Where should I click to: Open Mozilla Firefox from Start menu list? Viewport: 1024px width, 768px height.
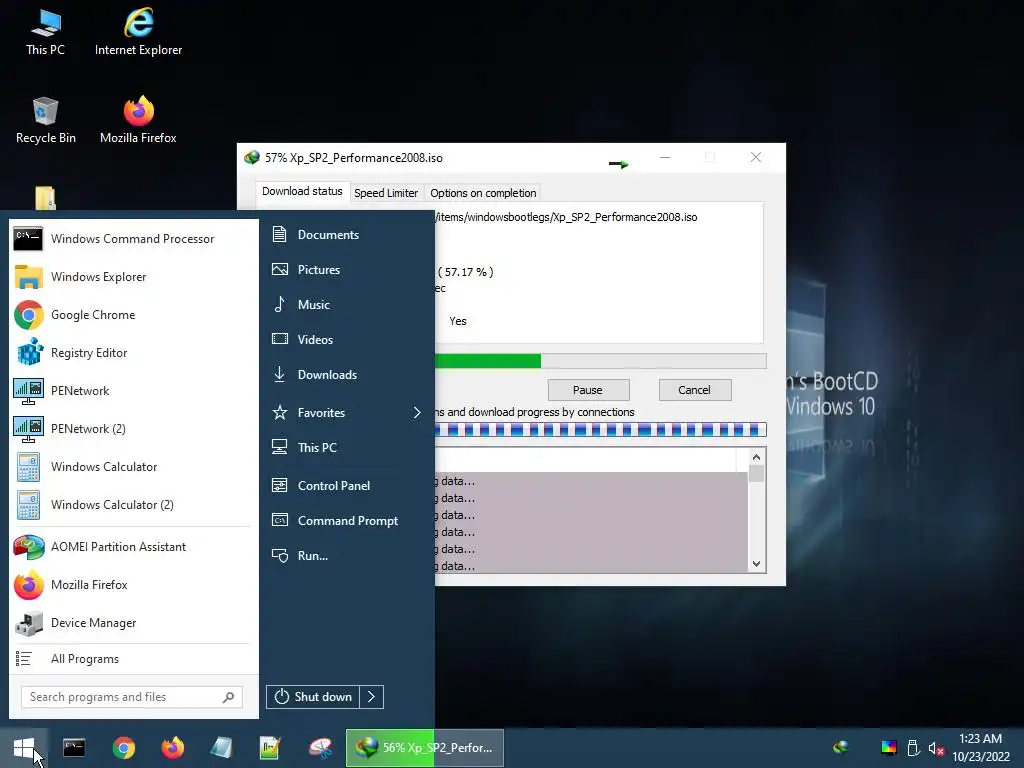pos(133,584)
